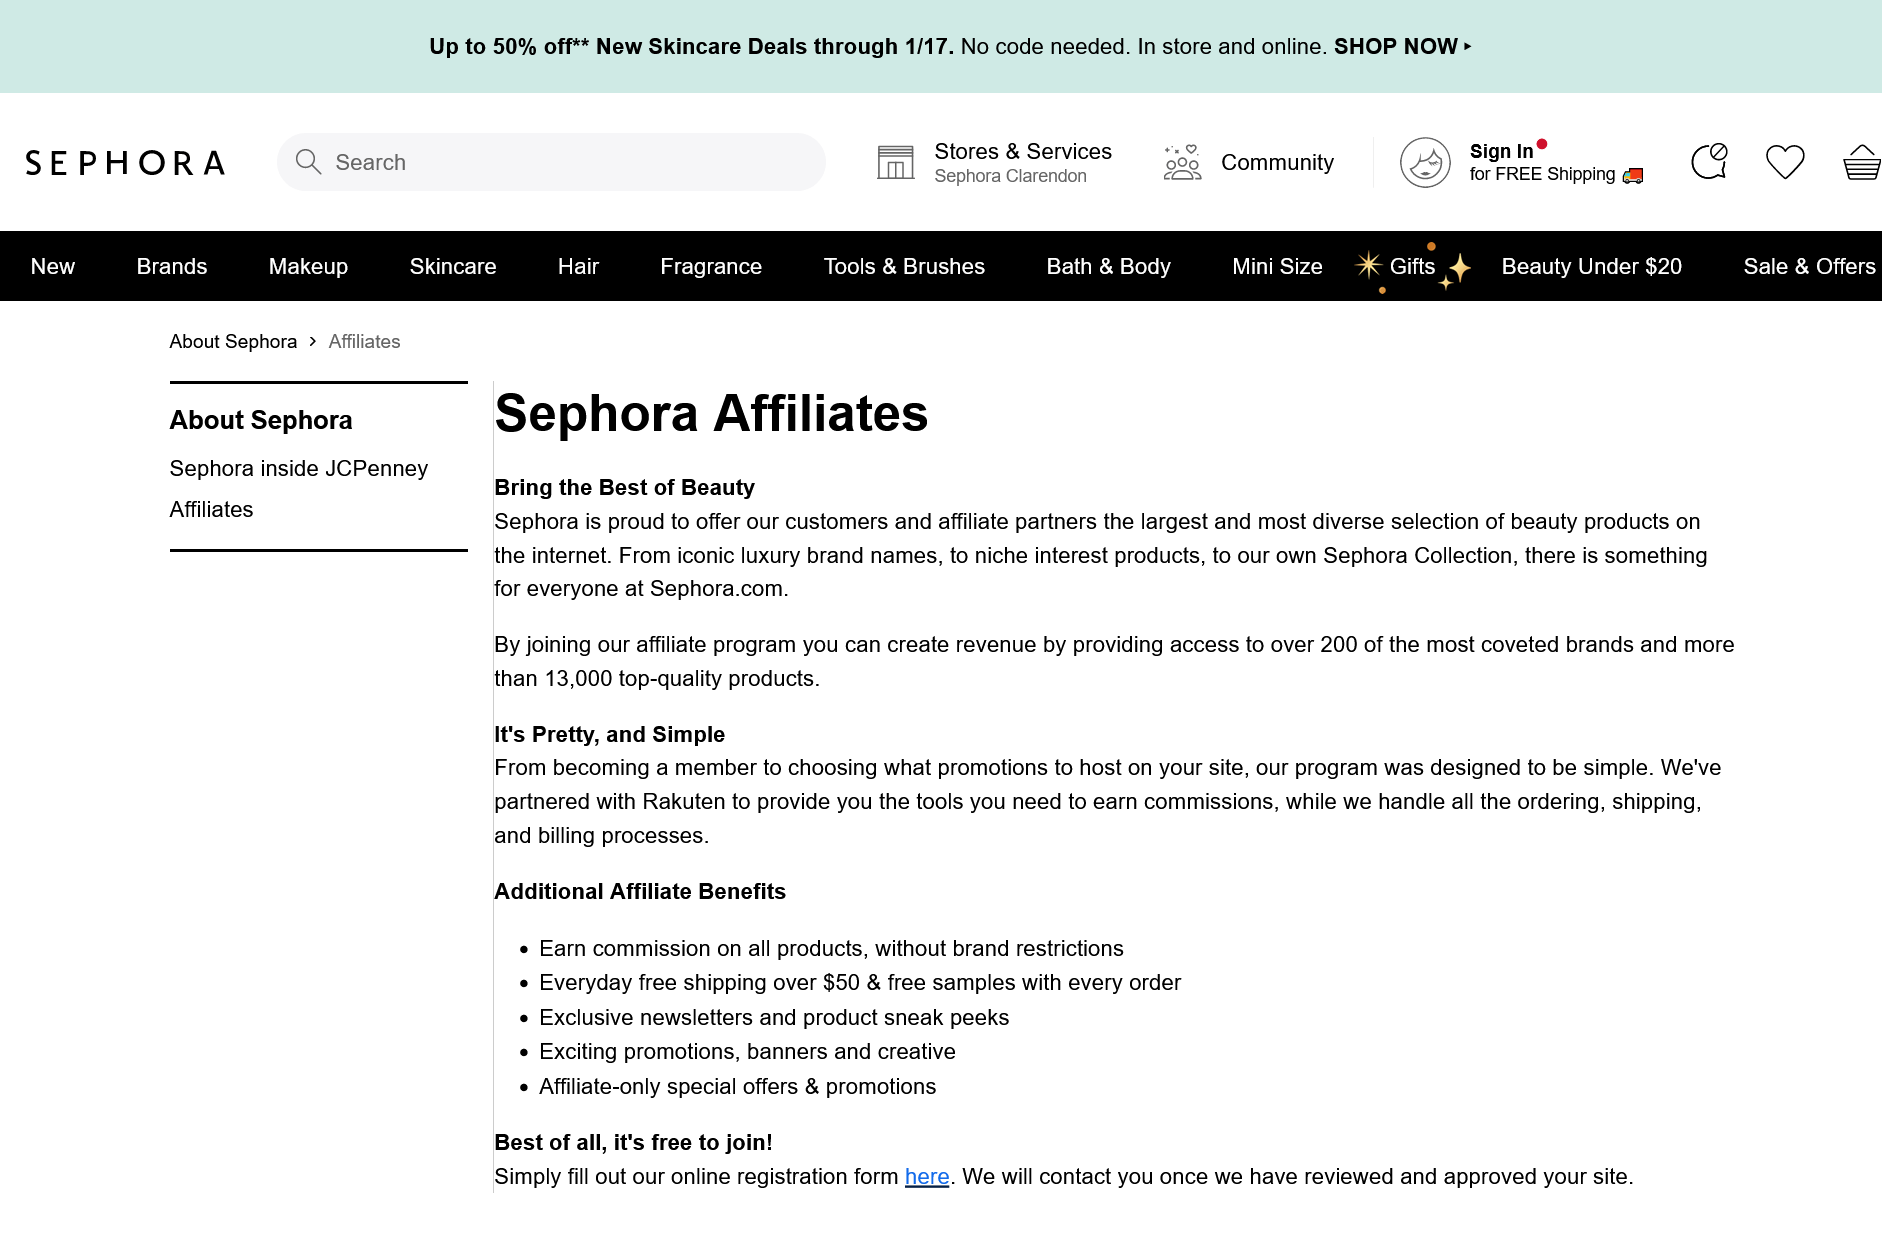This screenshot has height=1236, width=1882.
Task: Click 'Exciting promotions, banners and creative' bullet
Action: coord(747,1051)
